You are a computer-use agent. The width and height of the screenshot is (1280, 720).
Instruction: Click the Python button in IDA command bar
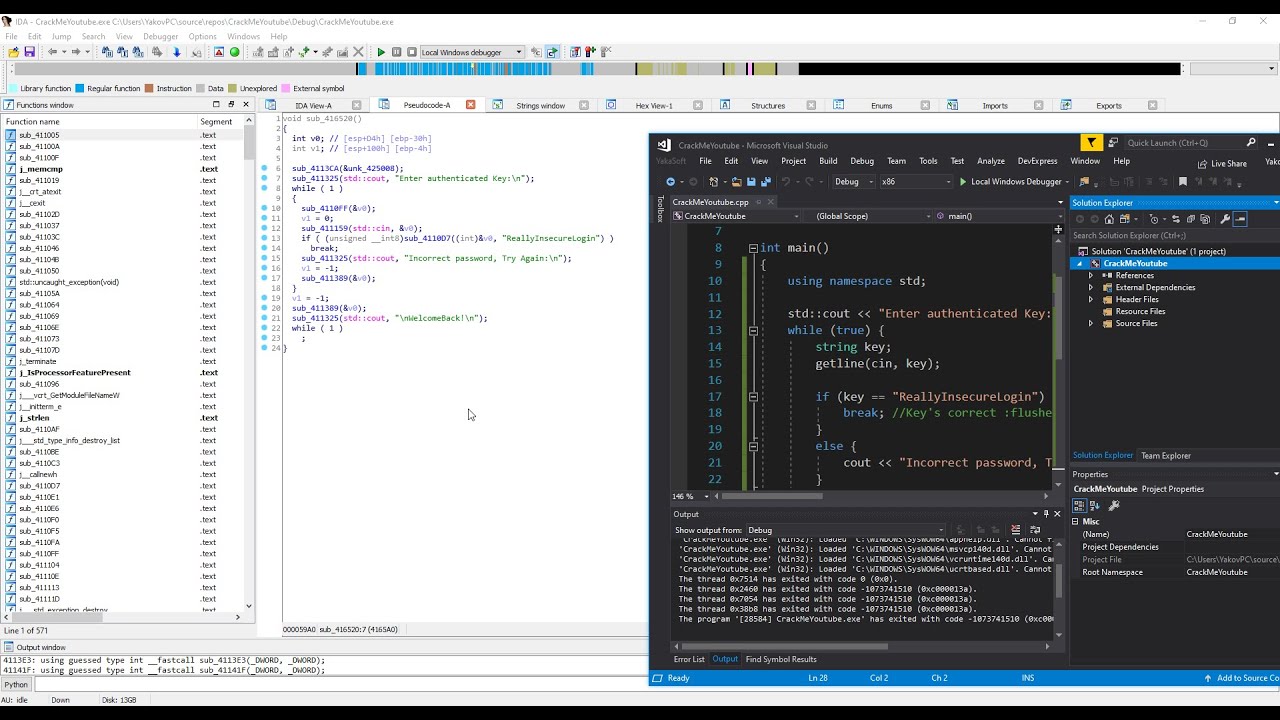[x=16, y=685]
